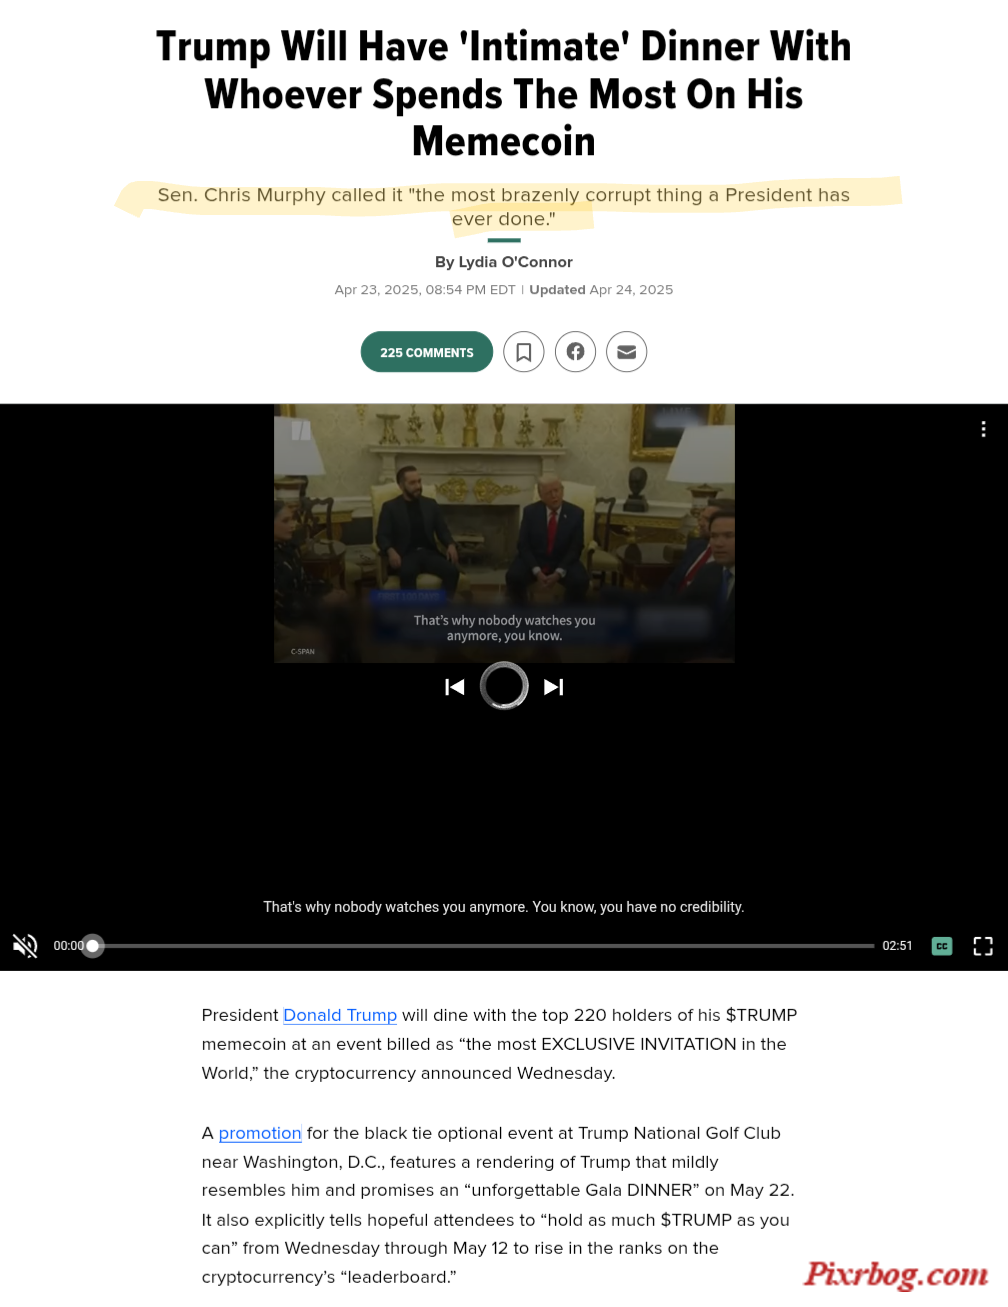Open the promotion hyperlink
Screen dimensions: 1008x1307
(260, 1133)
